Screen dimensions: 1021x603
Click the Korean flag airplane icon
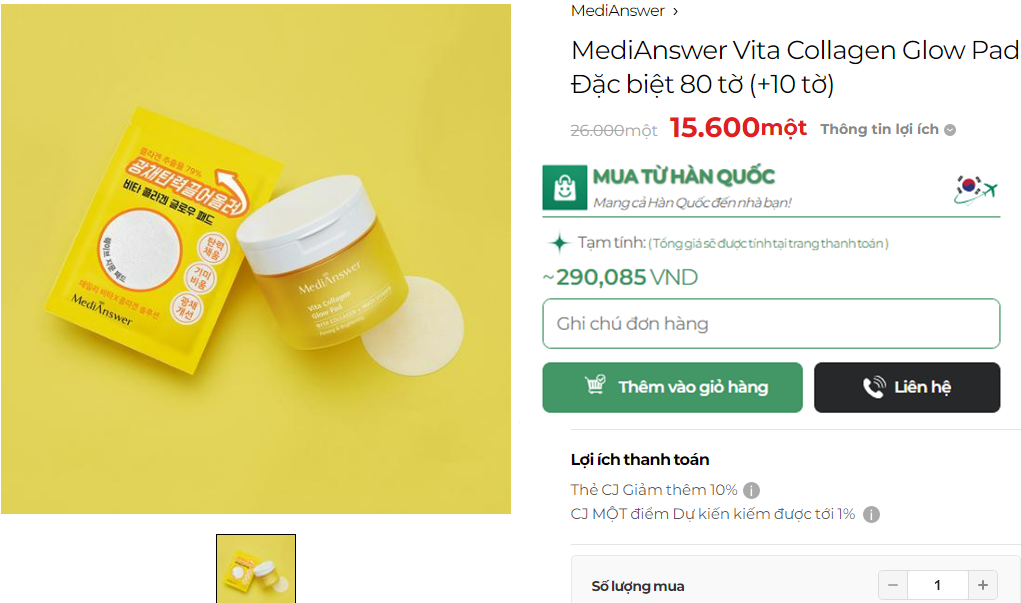point(975,189)
